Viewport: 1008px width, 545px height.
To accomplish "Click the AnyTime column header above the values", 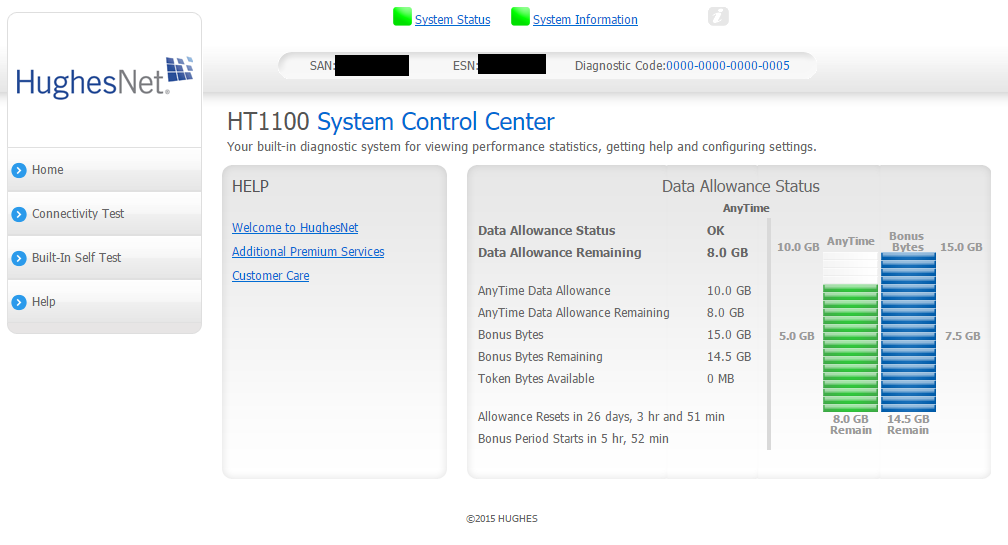I will click(x=746, y=208).
